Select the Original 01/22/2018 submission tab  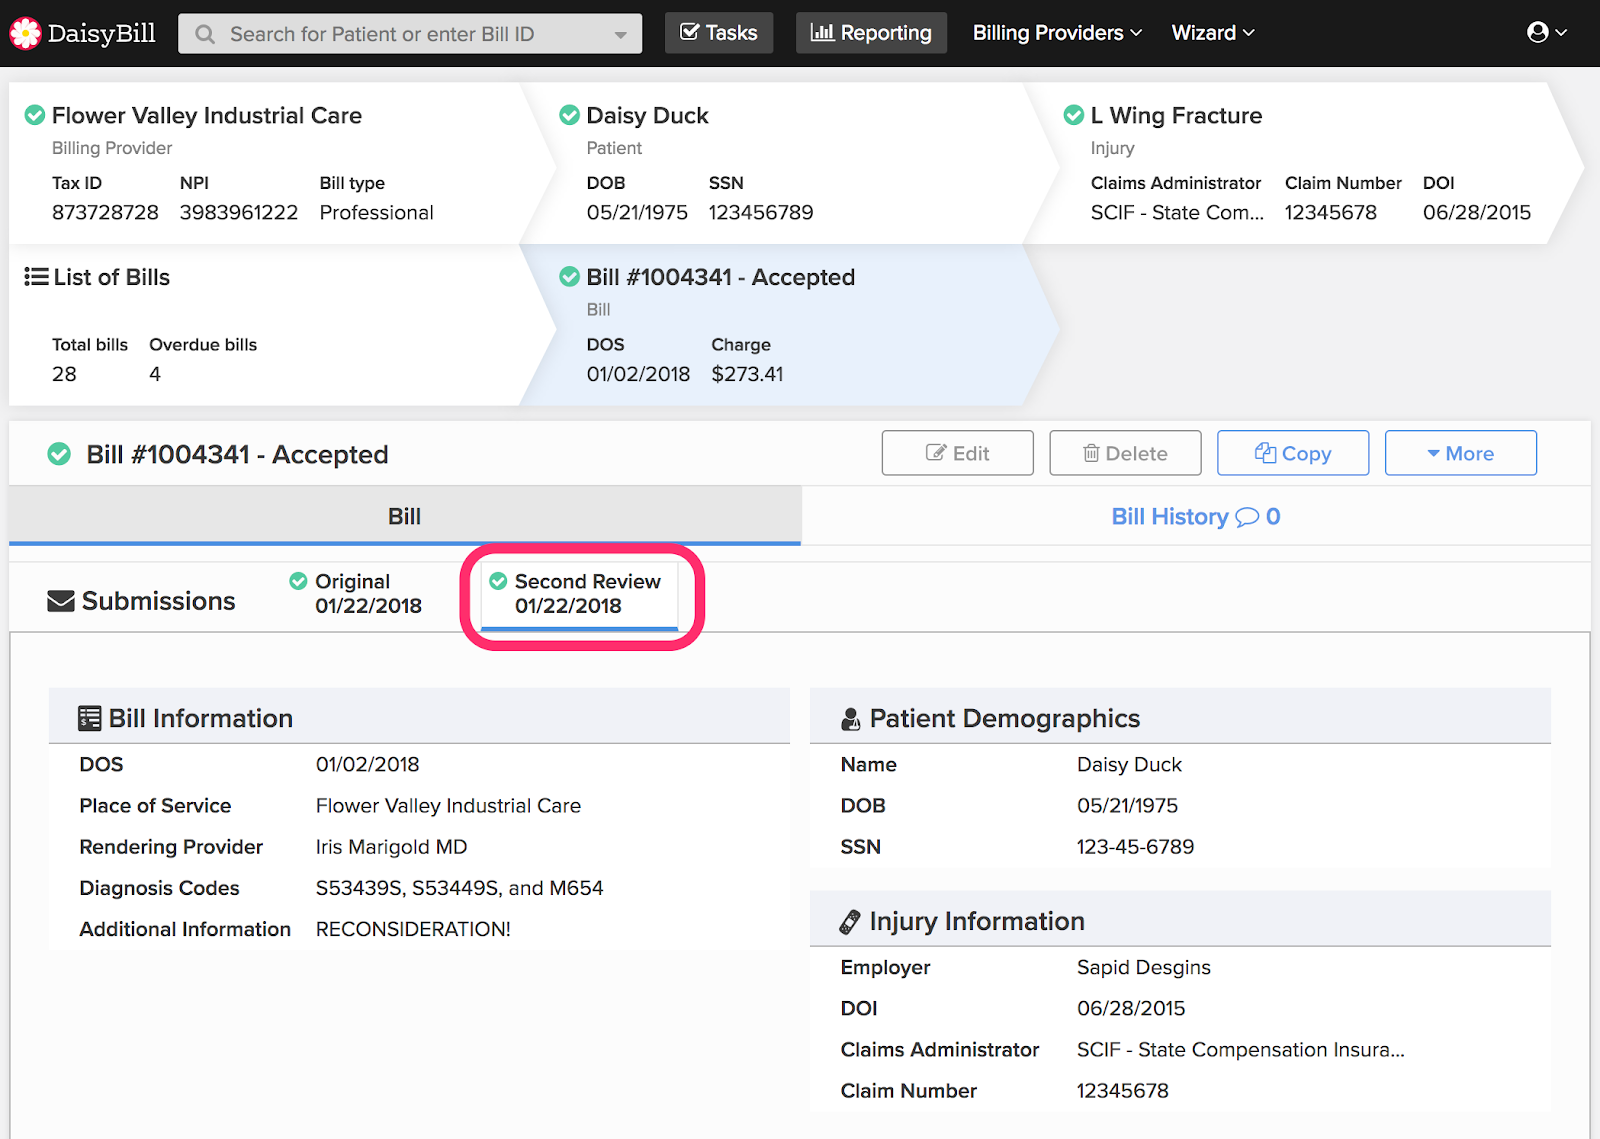pyautogui.click(x=356, y=594)
